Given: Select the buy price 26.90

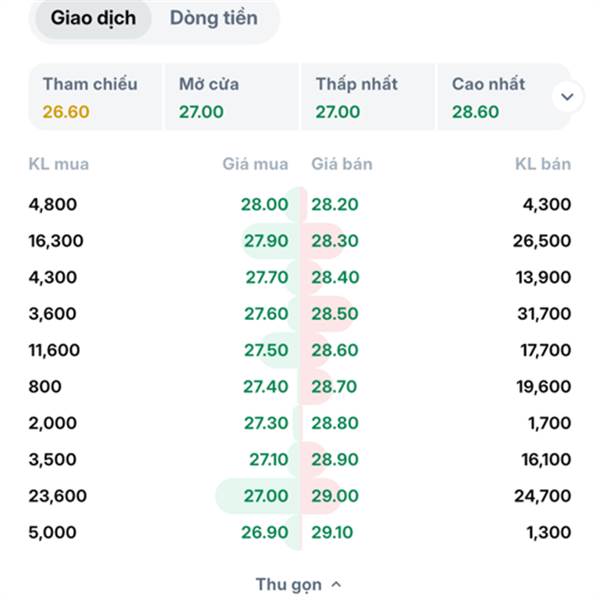Looking at the screenshot, I should (265, 532).
